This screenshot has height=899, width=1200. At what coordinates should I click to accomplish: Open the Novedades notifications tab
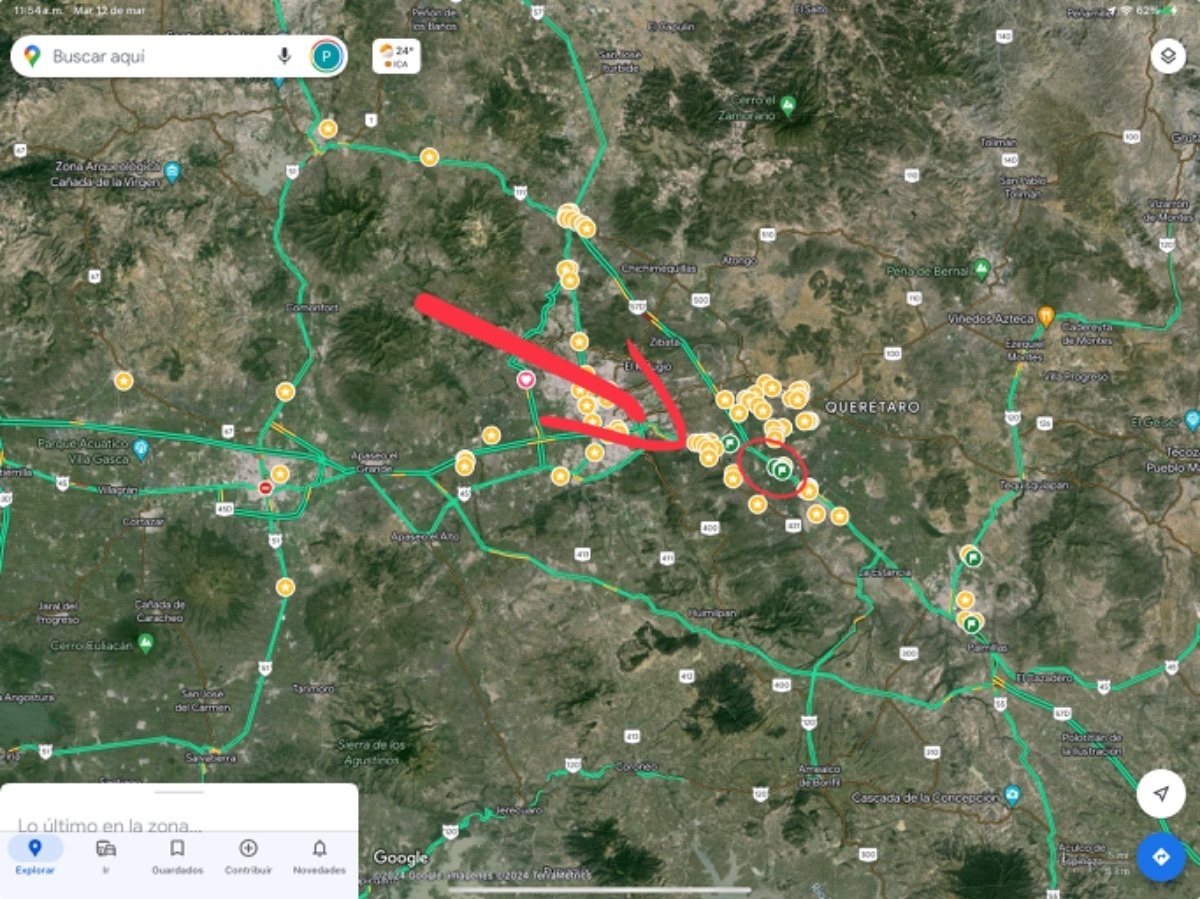(x=319, y=856)
